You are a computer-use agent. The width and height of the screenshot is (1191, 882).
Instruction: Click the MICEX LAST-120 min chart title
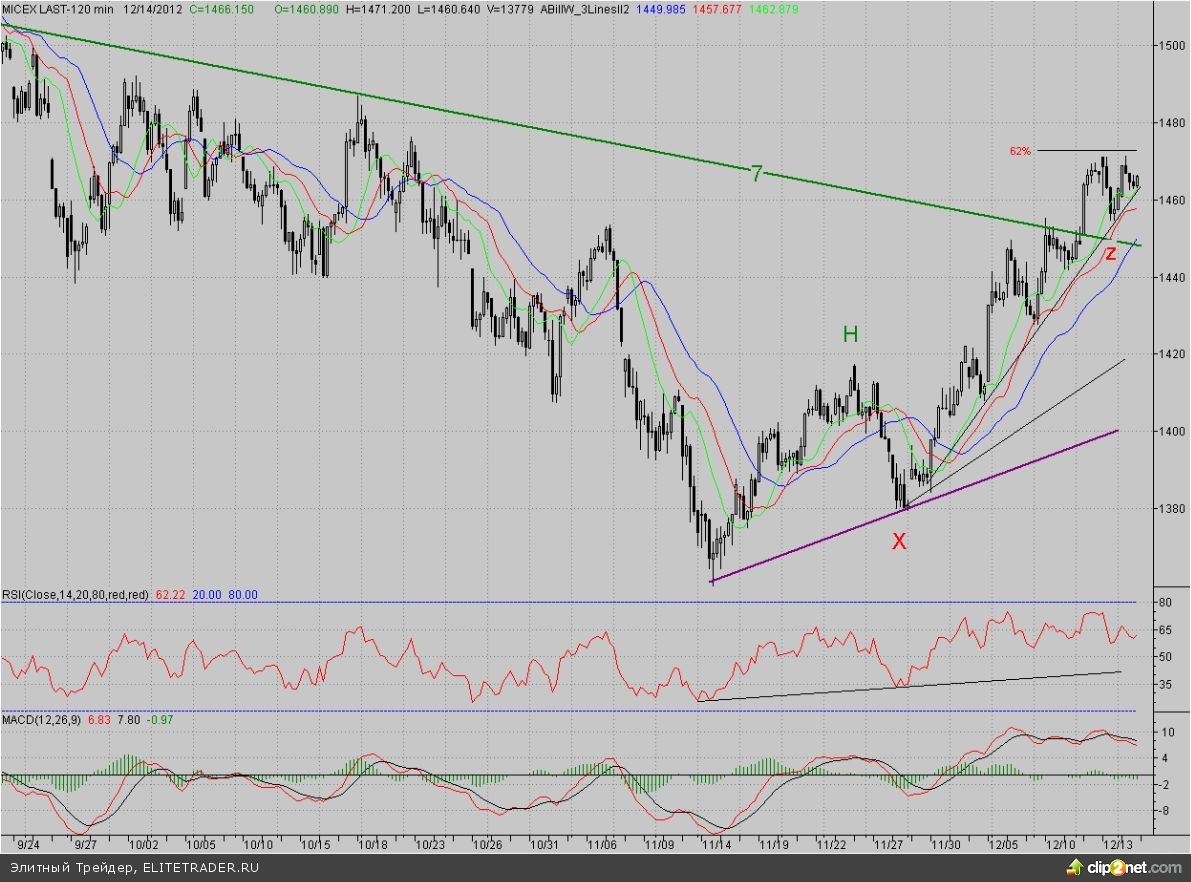tap(60, 9)
